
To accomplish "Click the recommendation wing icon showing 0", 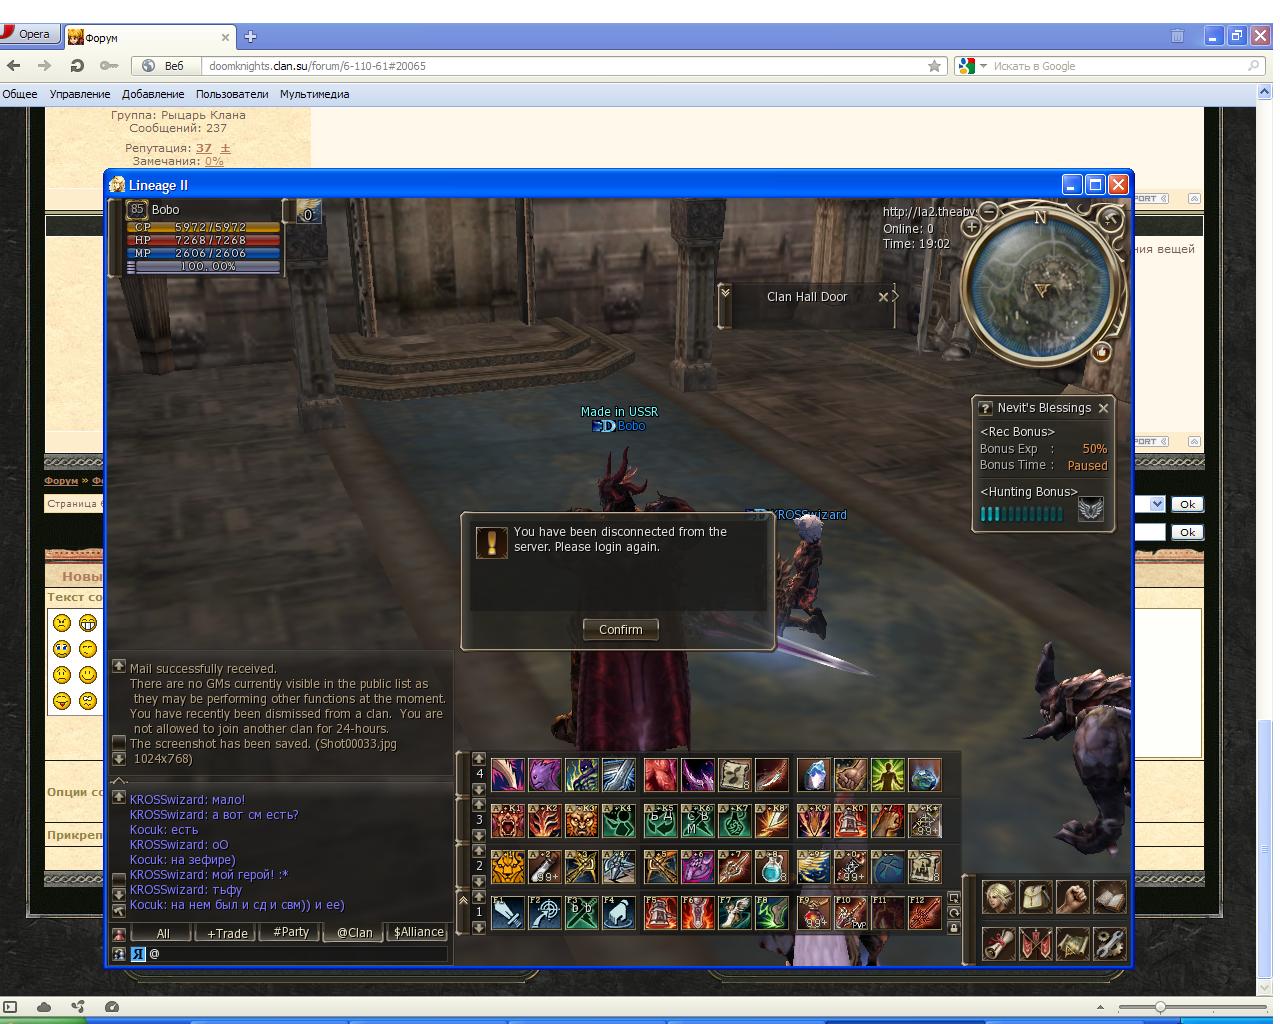I will pos(308,211).
